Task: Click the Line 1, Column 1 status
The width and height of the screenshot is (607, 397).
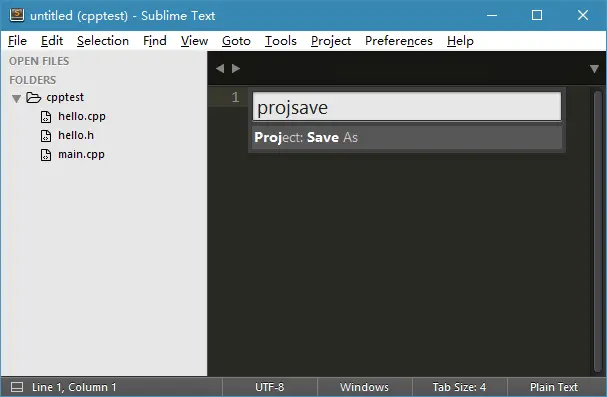Action: (x=74, y=387)
